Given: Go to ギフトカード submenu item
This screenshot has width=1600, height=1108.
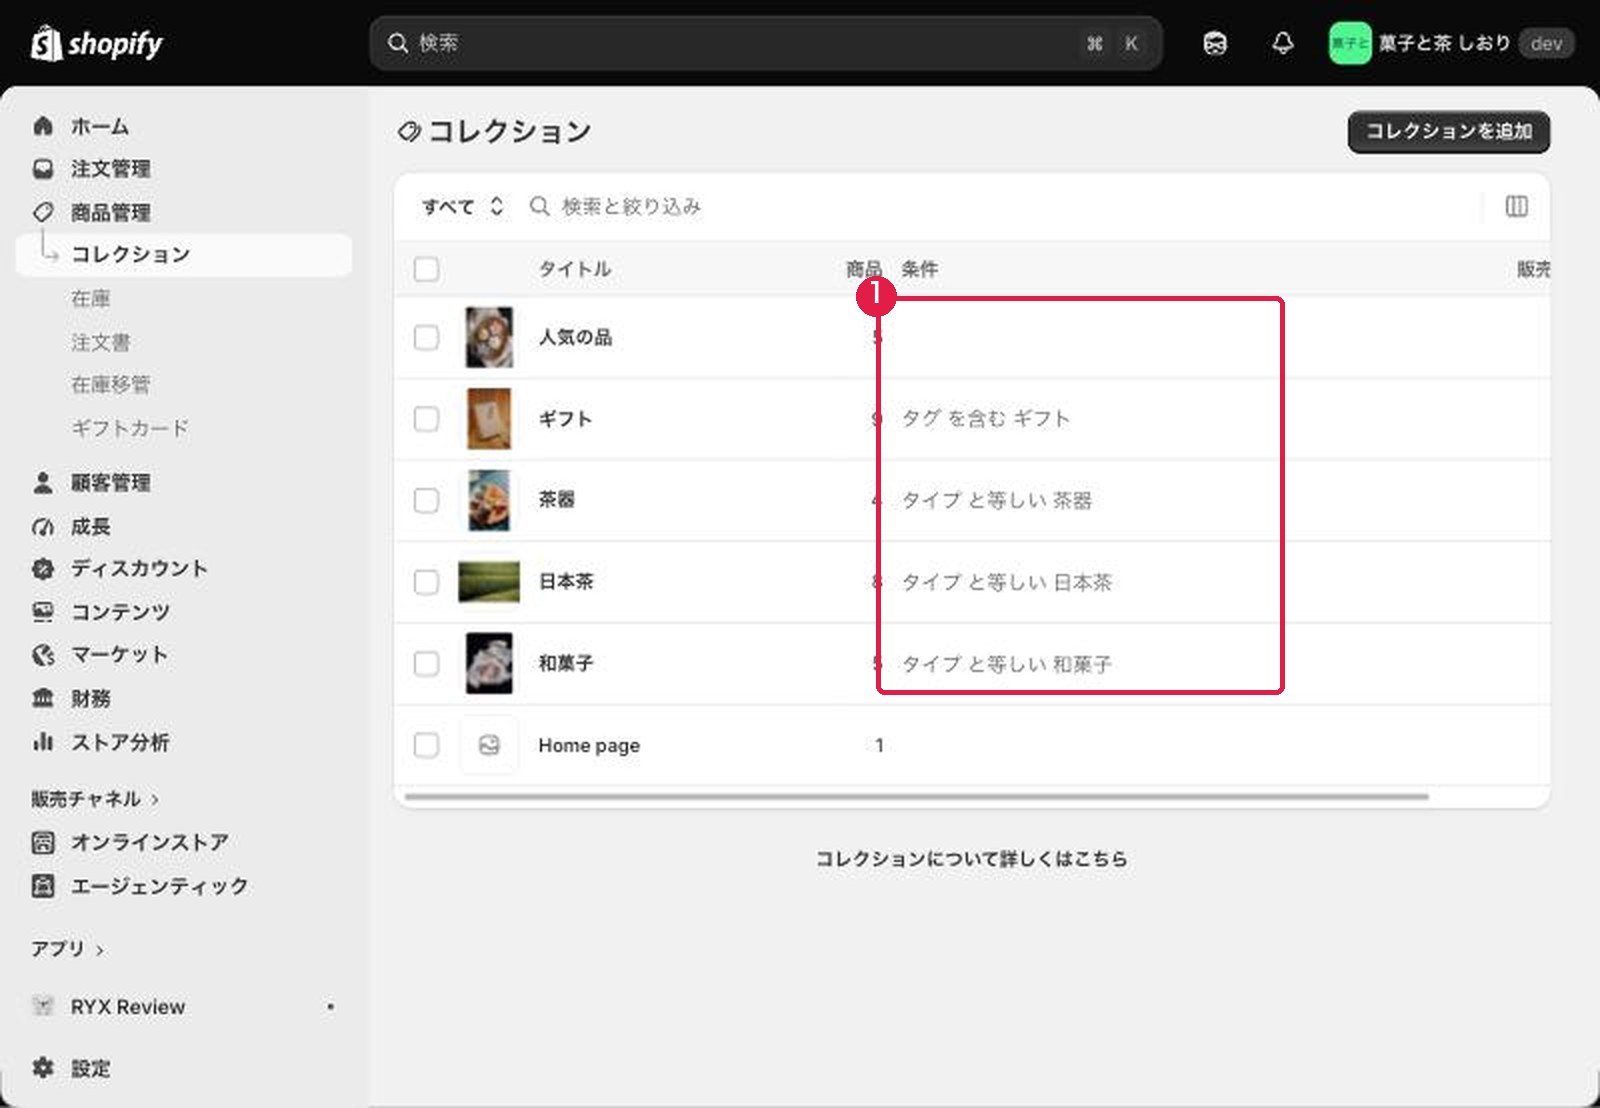Looking at the screenshot, I should coord(130,428).
